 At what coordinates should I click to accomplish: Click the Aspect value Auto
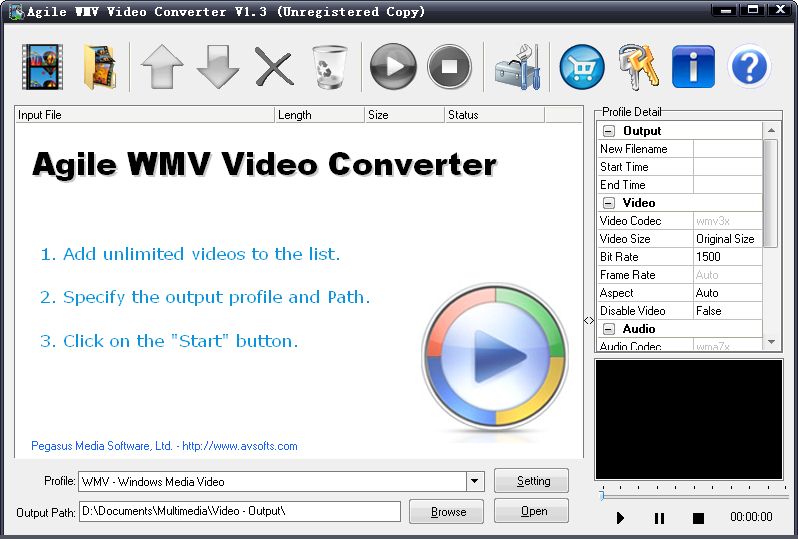click(728, 293)
